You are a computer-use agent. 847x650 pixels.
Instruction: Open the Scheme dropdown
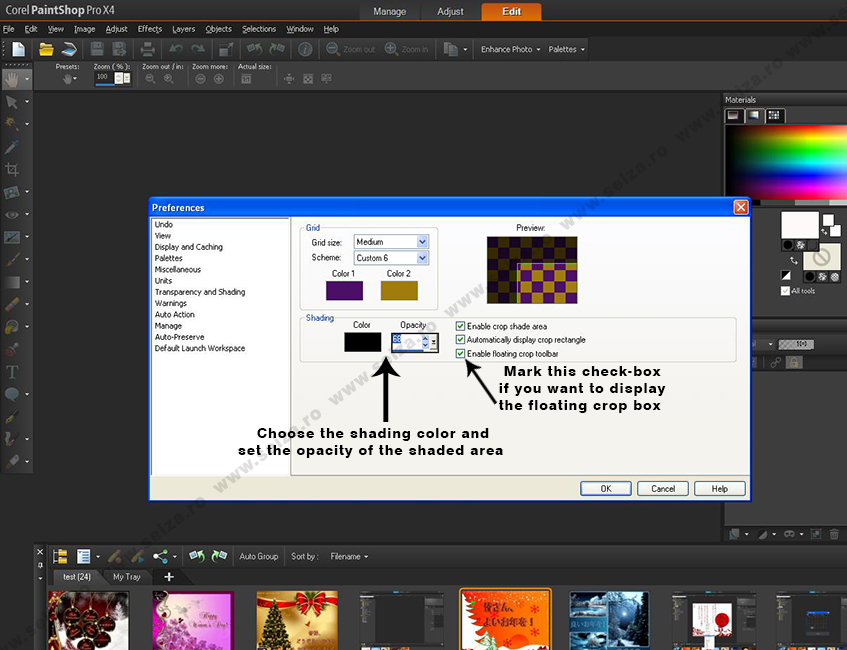(x=422, y=258)
